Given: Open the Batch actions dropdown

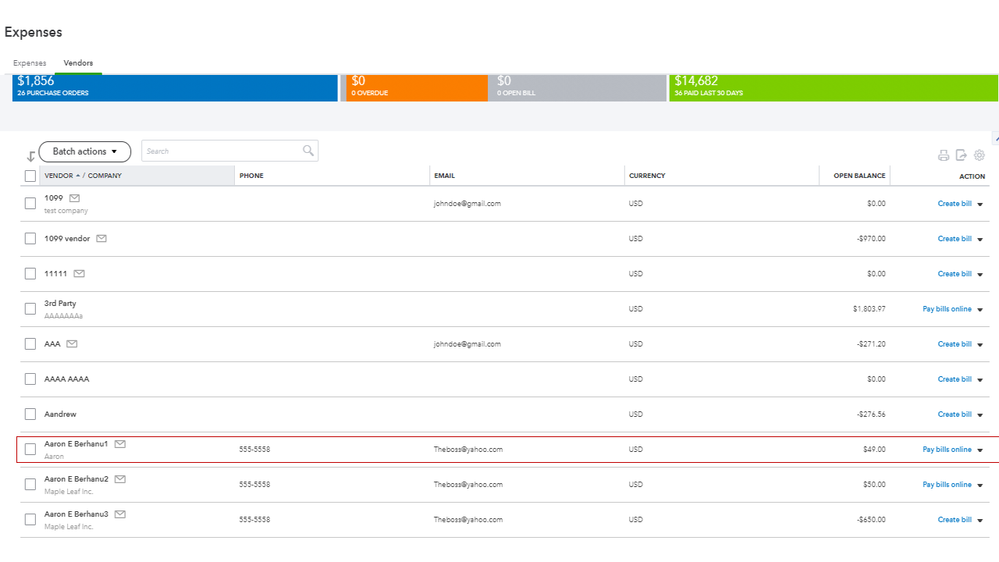Looking at the screenshot, I should 85,152.
